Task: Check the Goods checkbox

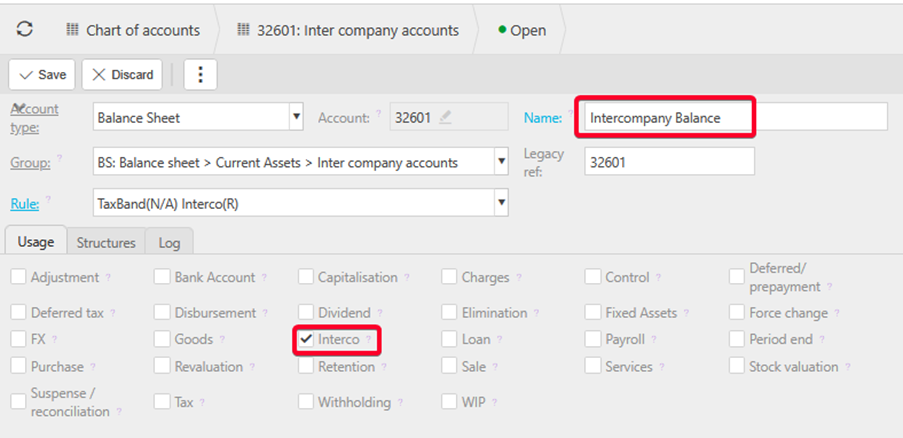Action: (x=162, y=339)
